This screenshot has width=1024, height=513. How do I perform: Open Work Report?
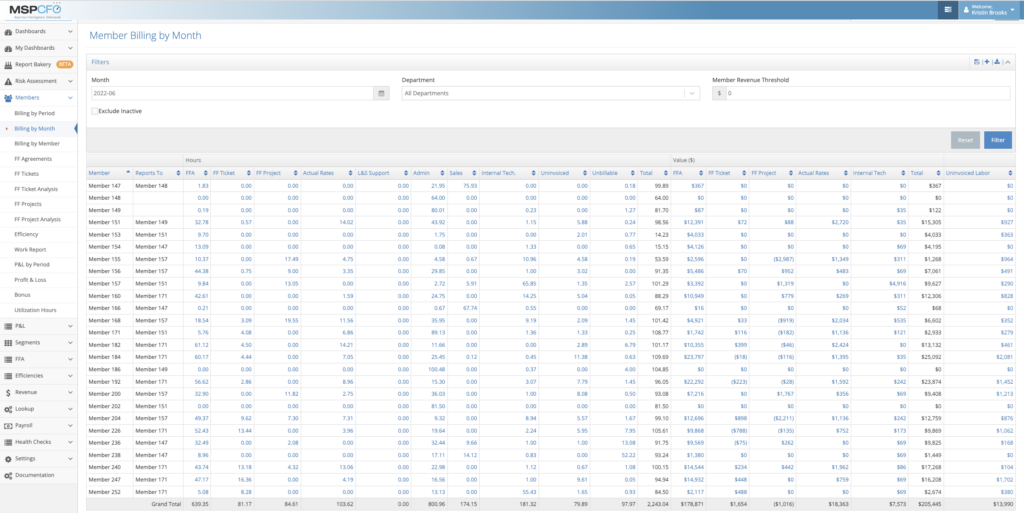point(30,250)
